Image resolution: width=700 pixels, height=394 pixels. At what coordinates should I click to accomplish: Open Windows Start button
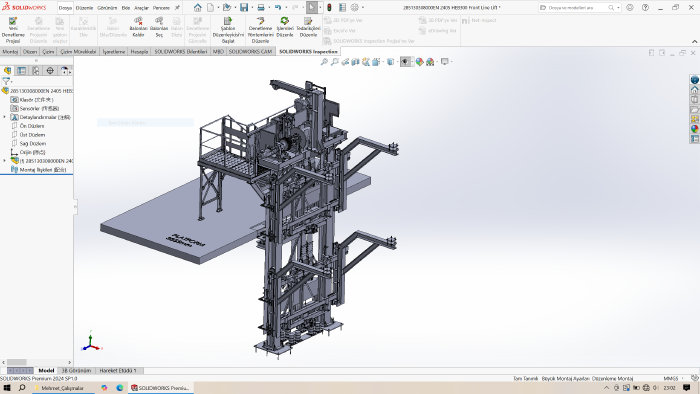point(7,388)
